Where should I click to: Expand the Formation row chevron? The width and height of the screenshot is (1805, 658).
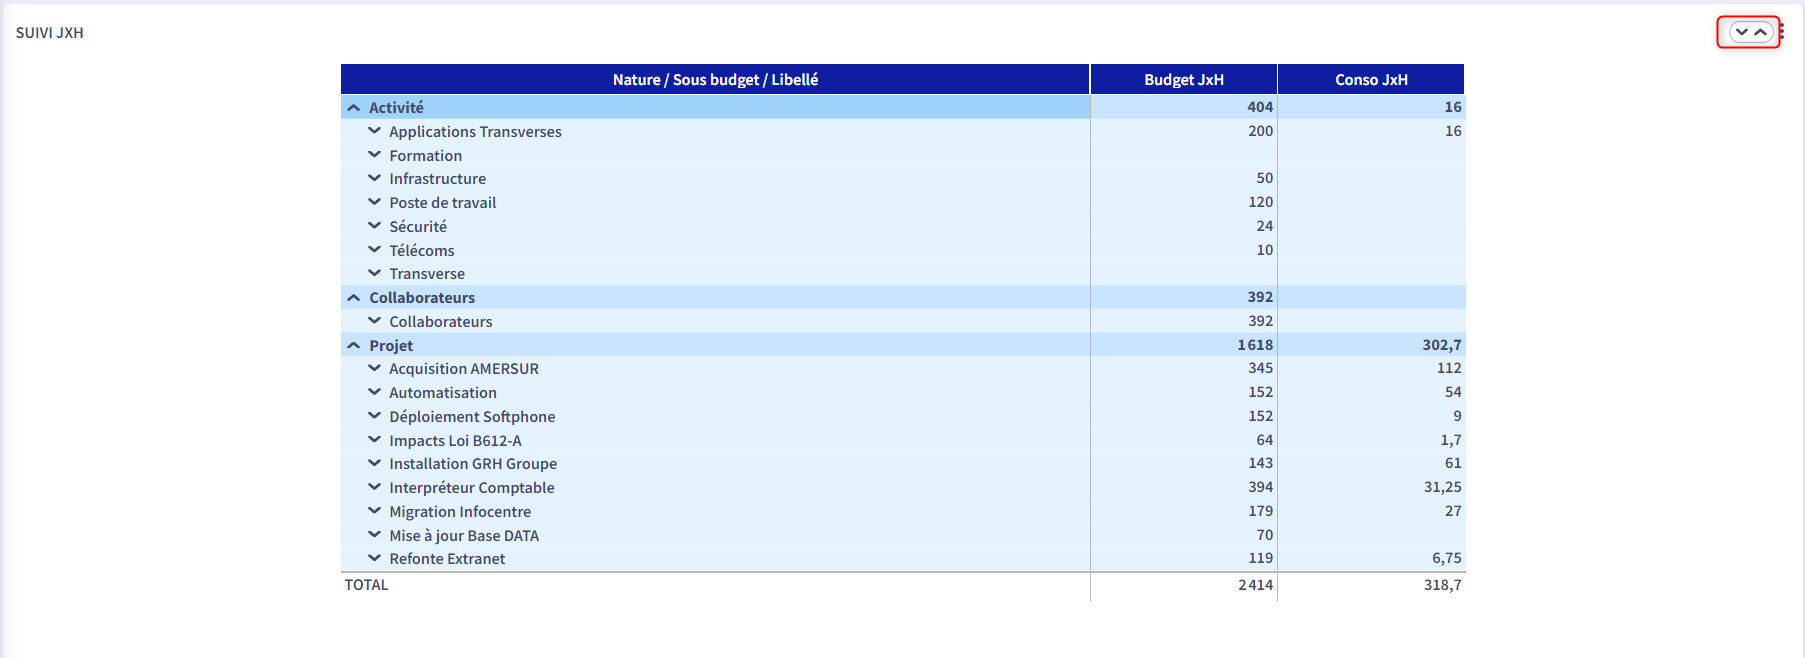pyautogui.click(x=374, y=155)
